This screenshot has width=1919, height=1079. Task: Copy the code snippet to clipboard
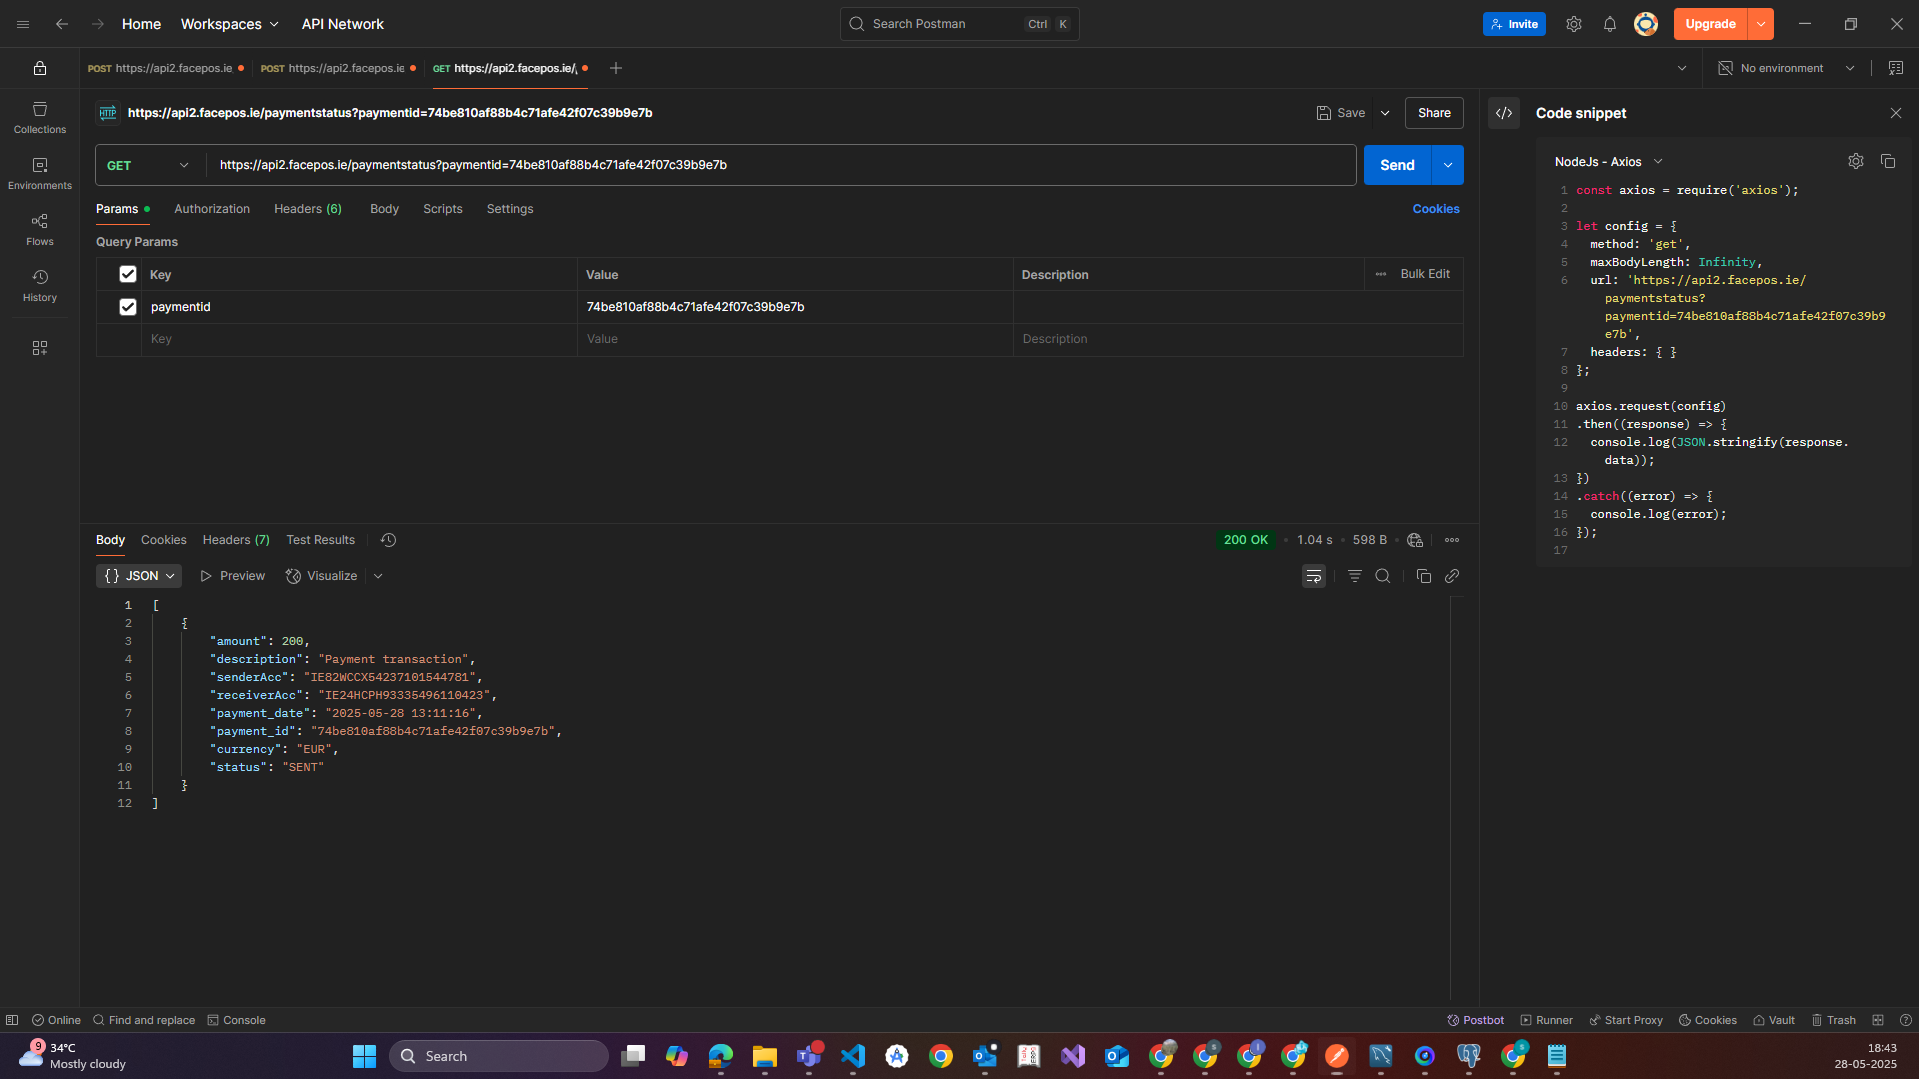(1888, 161)
